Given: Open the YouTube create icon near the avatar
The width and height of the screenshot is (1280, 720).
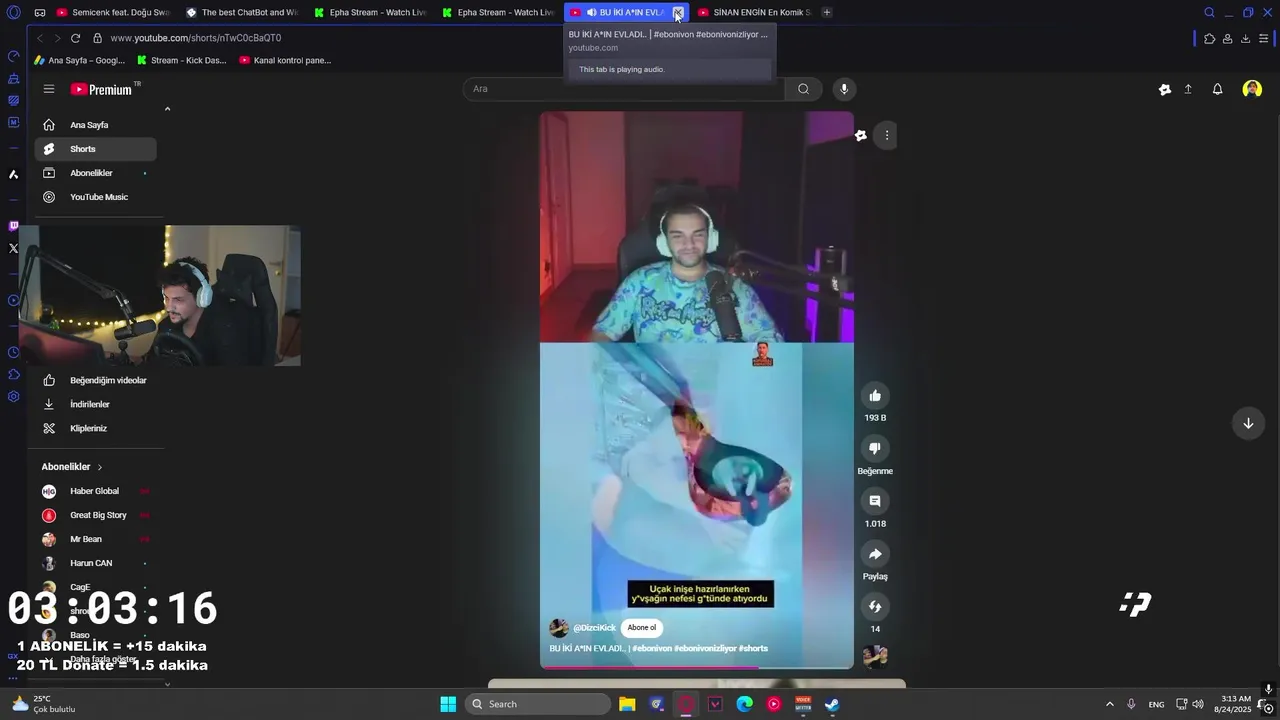Looking at the screenshot, I should (x=1165, y=89).
